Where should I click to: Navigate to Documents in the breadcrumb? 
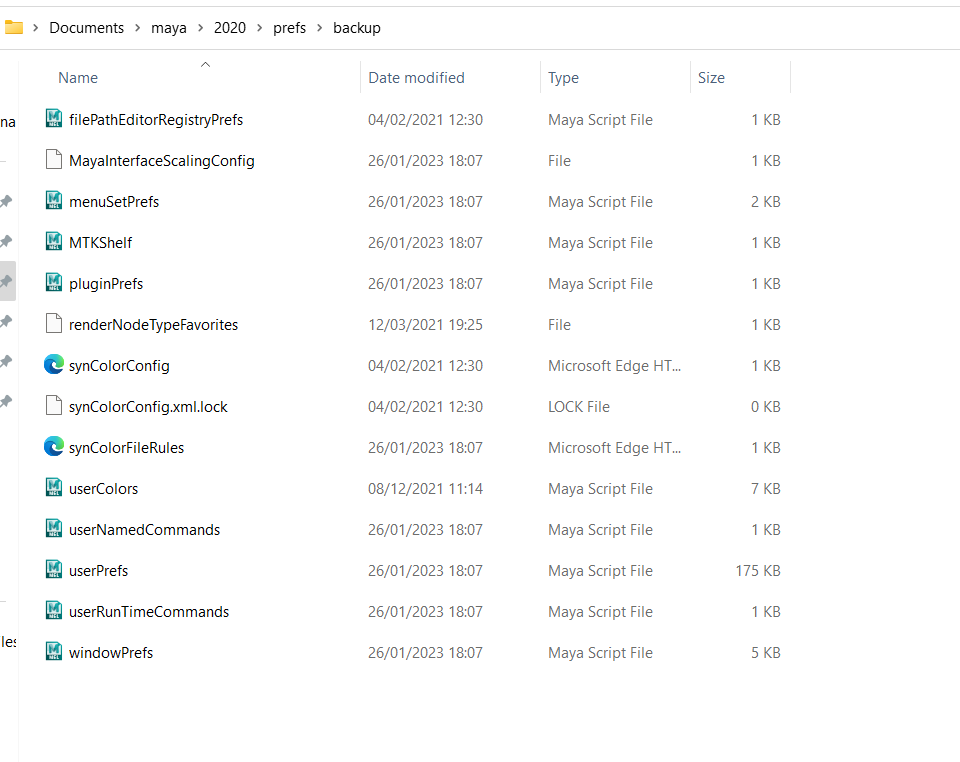pyautogui.click(x=86, y=28)
